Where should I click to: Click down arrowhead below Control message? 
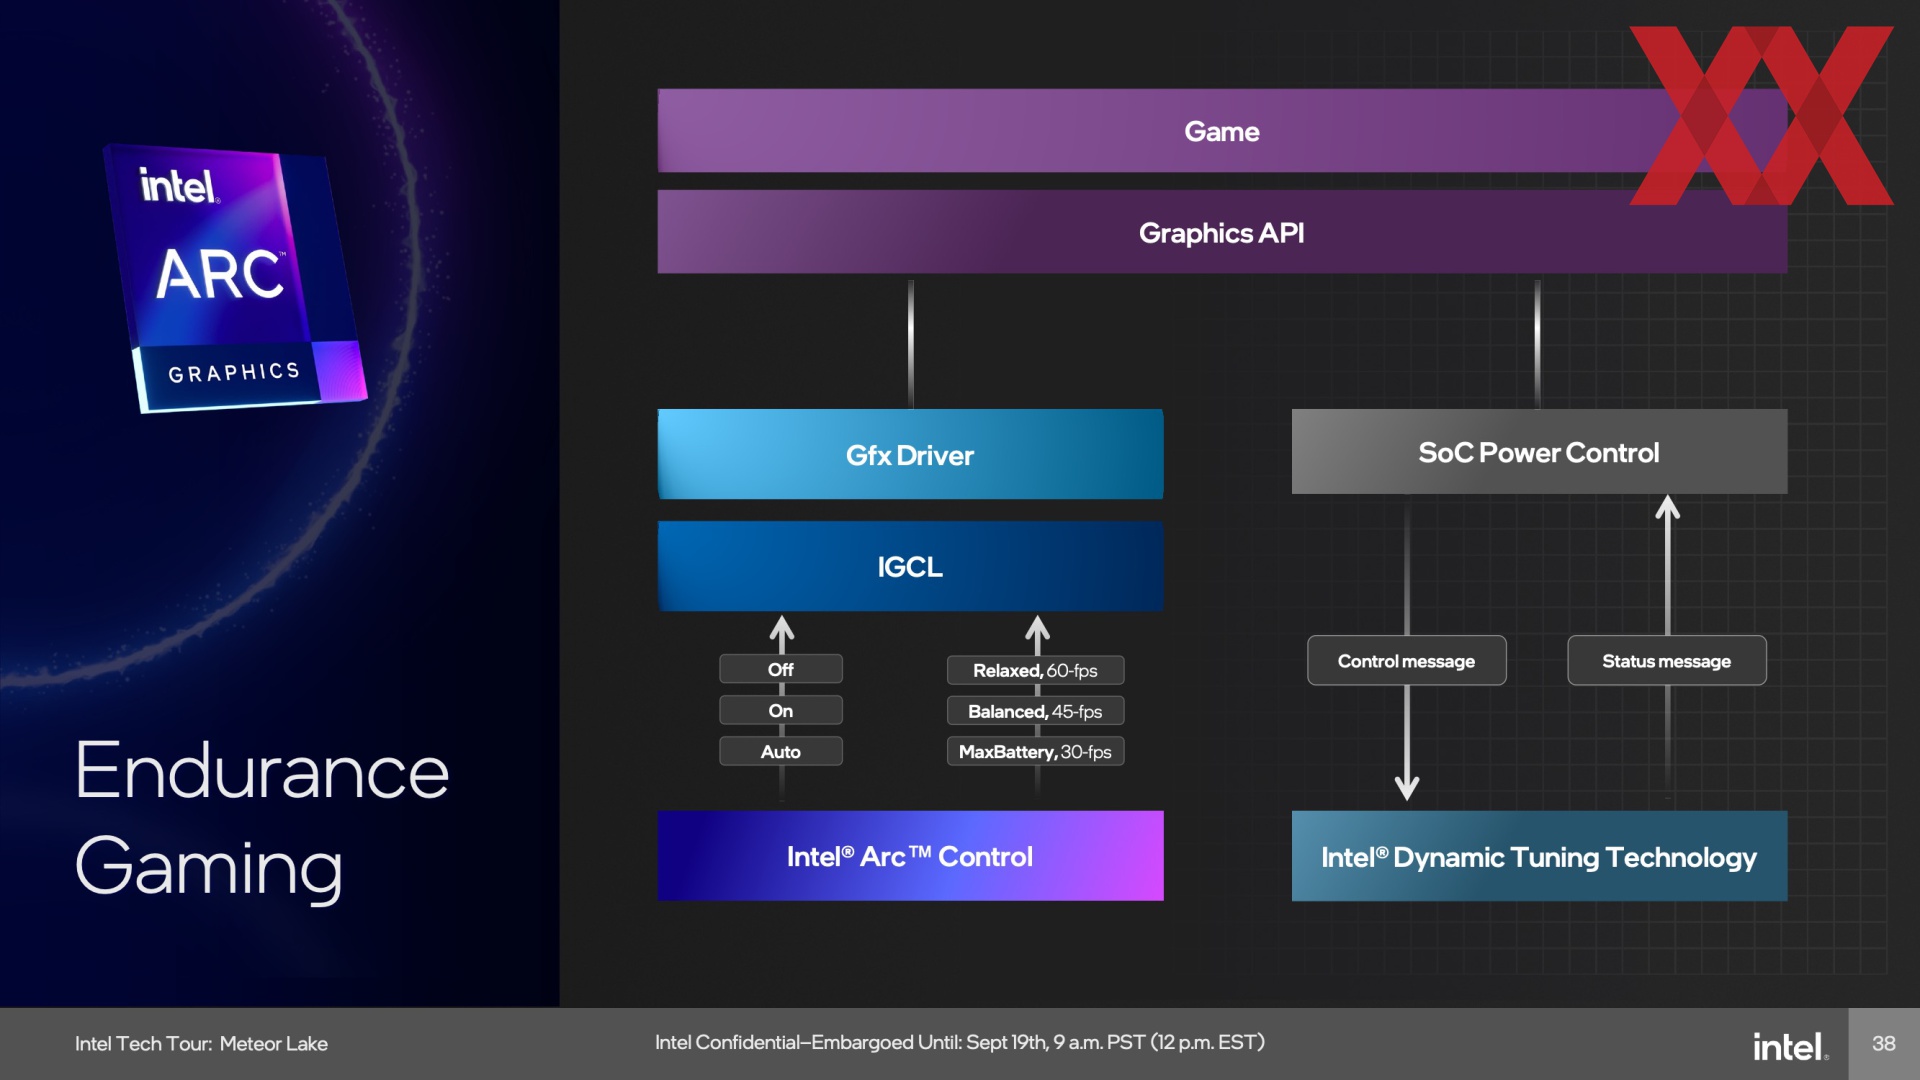(1407, 787)
